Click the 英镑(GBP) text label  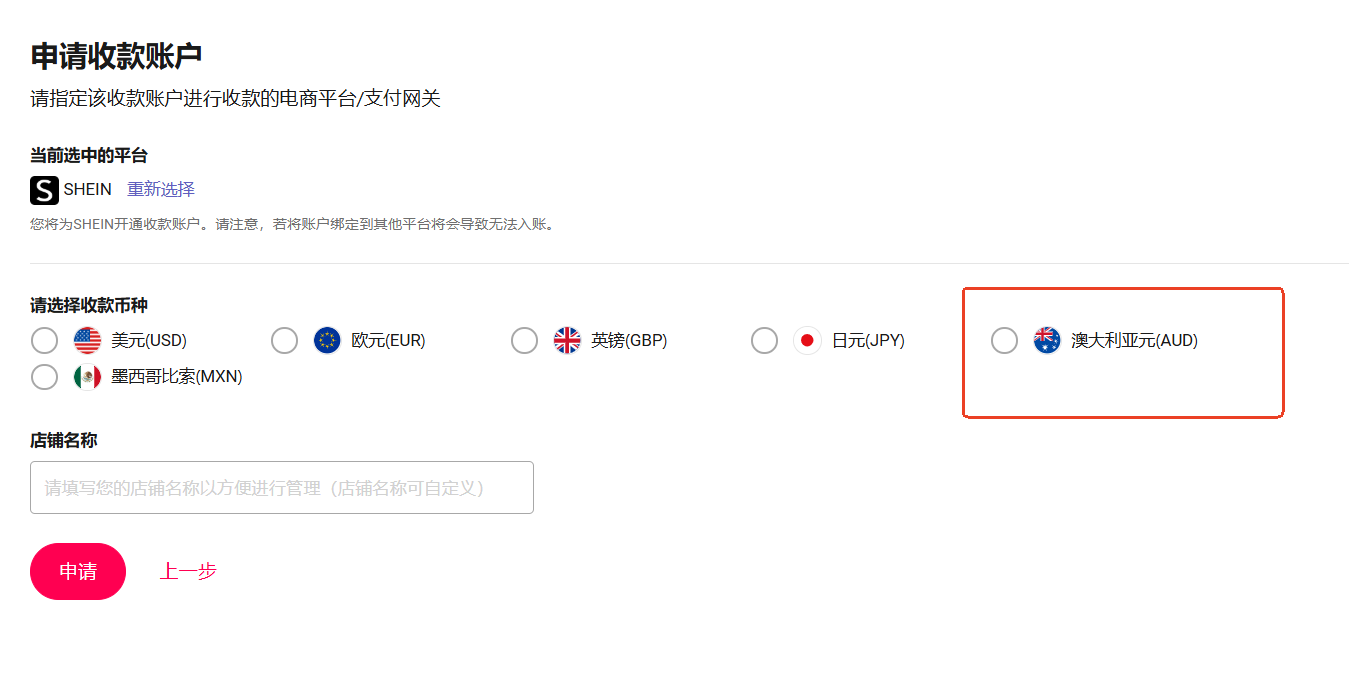coord(629,341)
